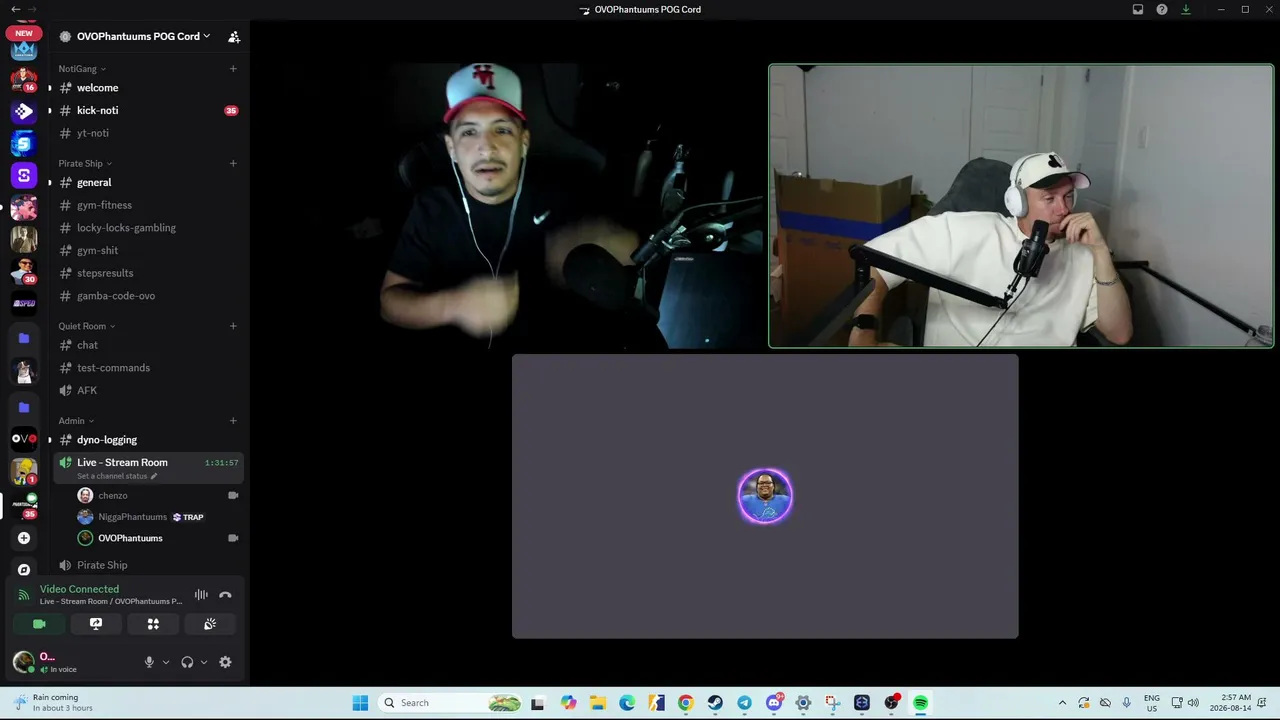Show hidden system tray icons

pyautogui.click(x=1062, y=703)
